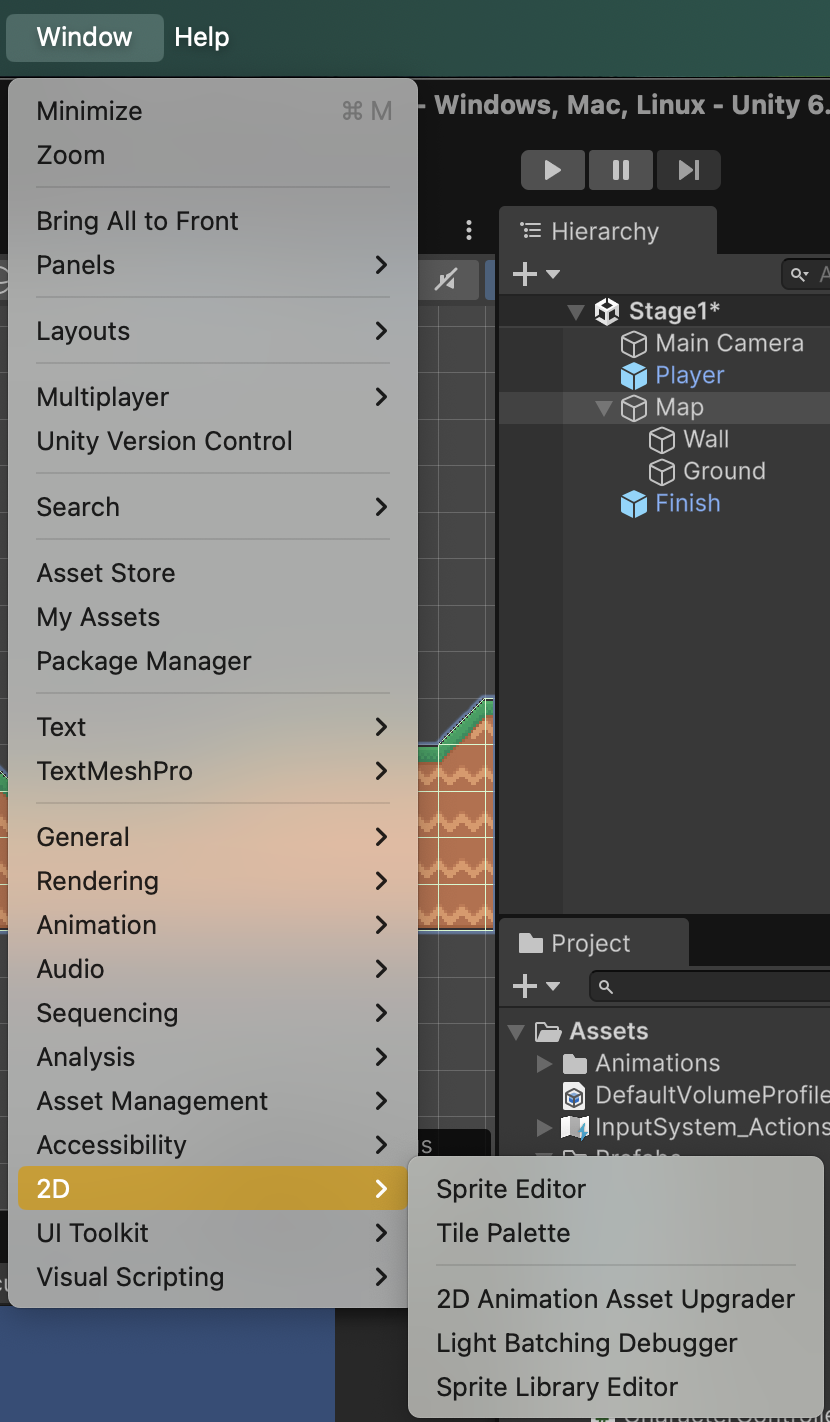
Task: Click the Project search magnifier icon
Action: pos(605,987)
